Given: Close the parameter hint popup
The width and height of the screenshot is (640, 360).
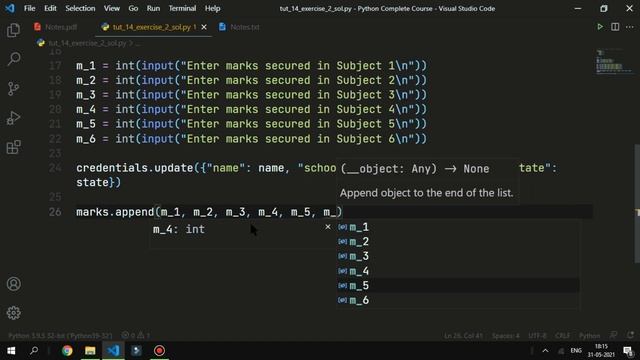Looking at the screenshot, I should (x=328, y=227).
